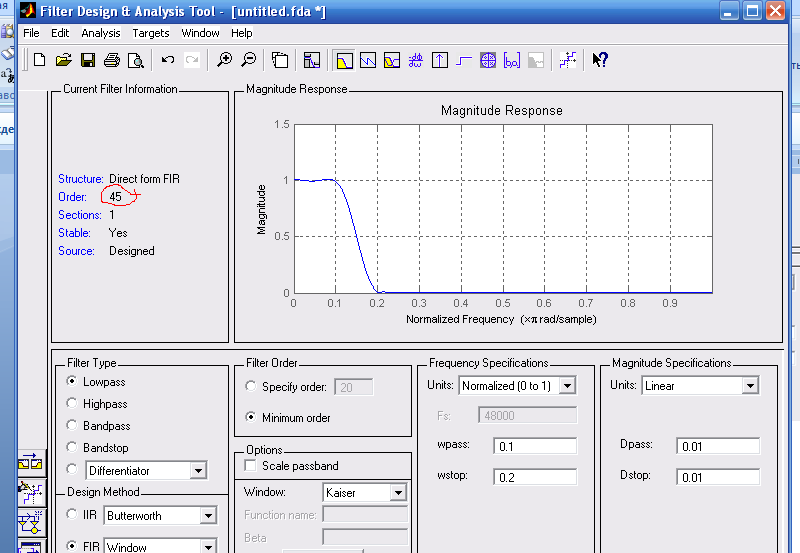800x553 pixels.
Task: Click the Function name field
Action: [365, 514]
